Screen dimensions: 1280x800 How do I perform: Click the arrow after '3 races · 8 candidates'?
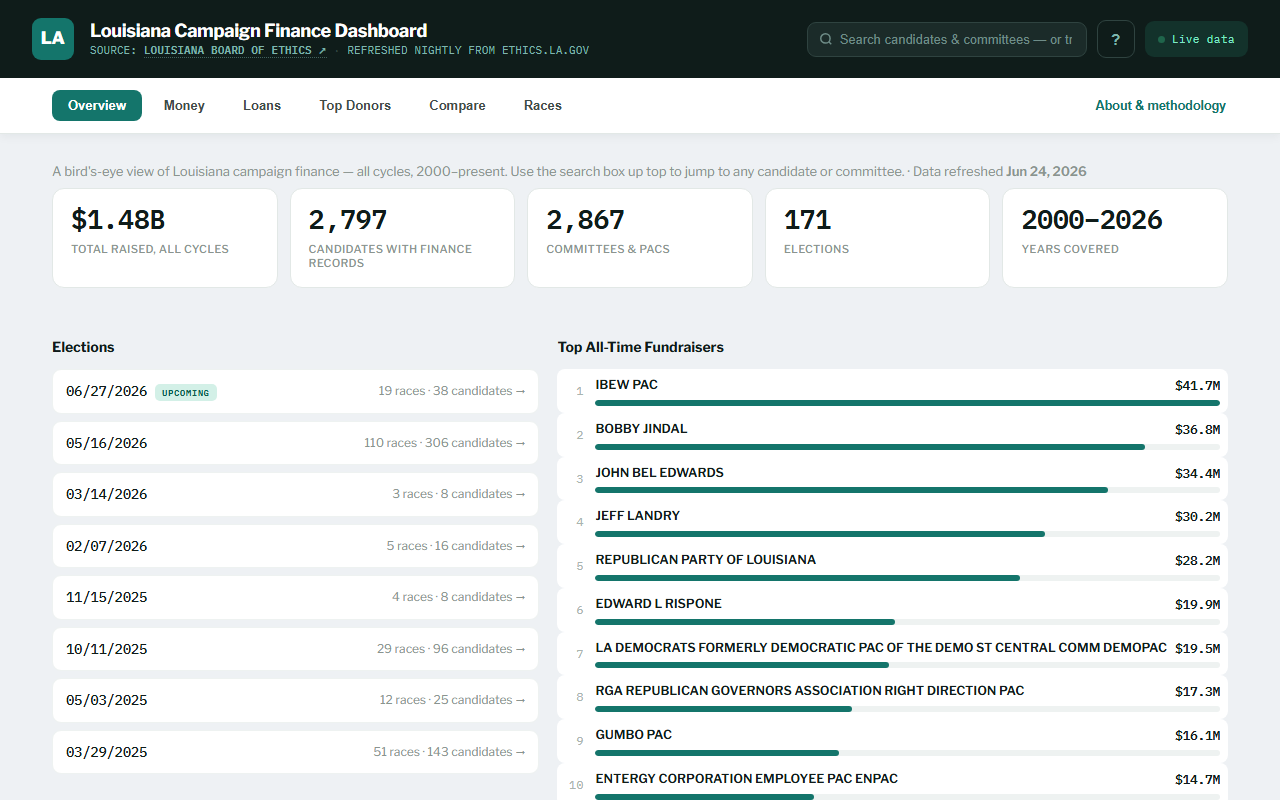pos(520,494)
